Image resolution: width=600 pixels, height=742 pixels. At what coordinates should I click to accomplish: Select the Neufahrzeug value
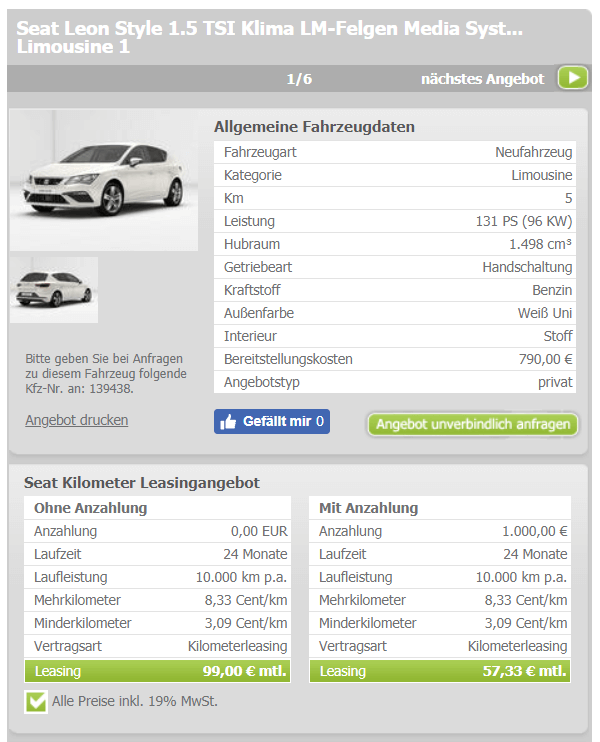pos(533,152)
